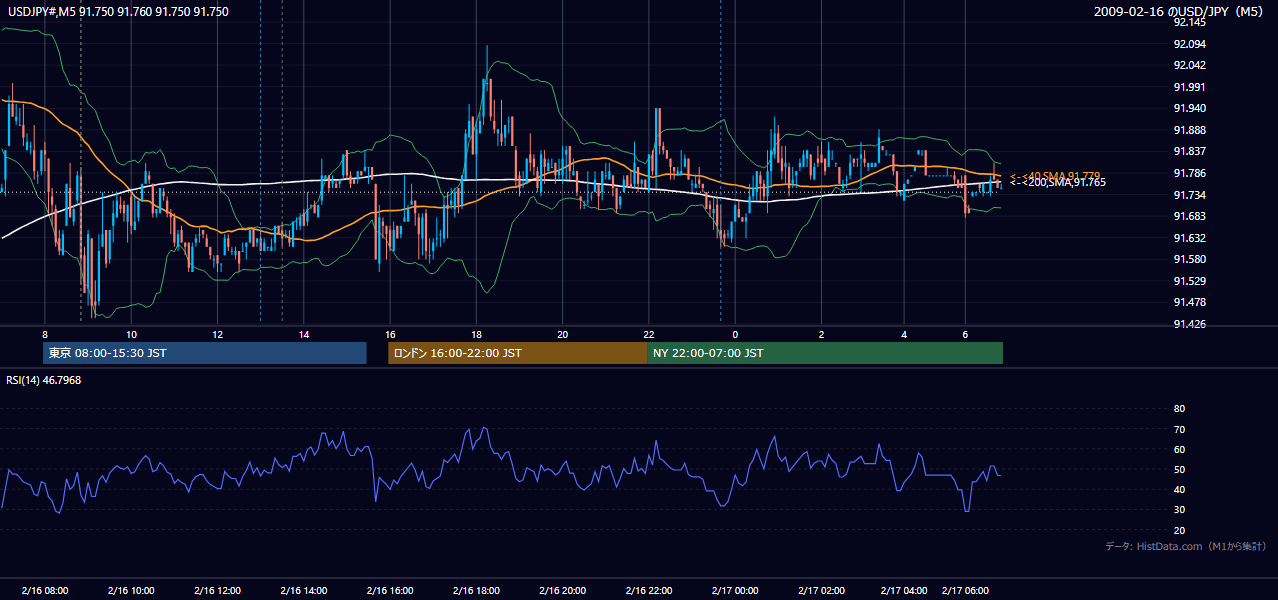Click price axis value 91.632
1278x600 pixels.
(x=1190, y=238)
